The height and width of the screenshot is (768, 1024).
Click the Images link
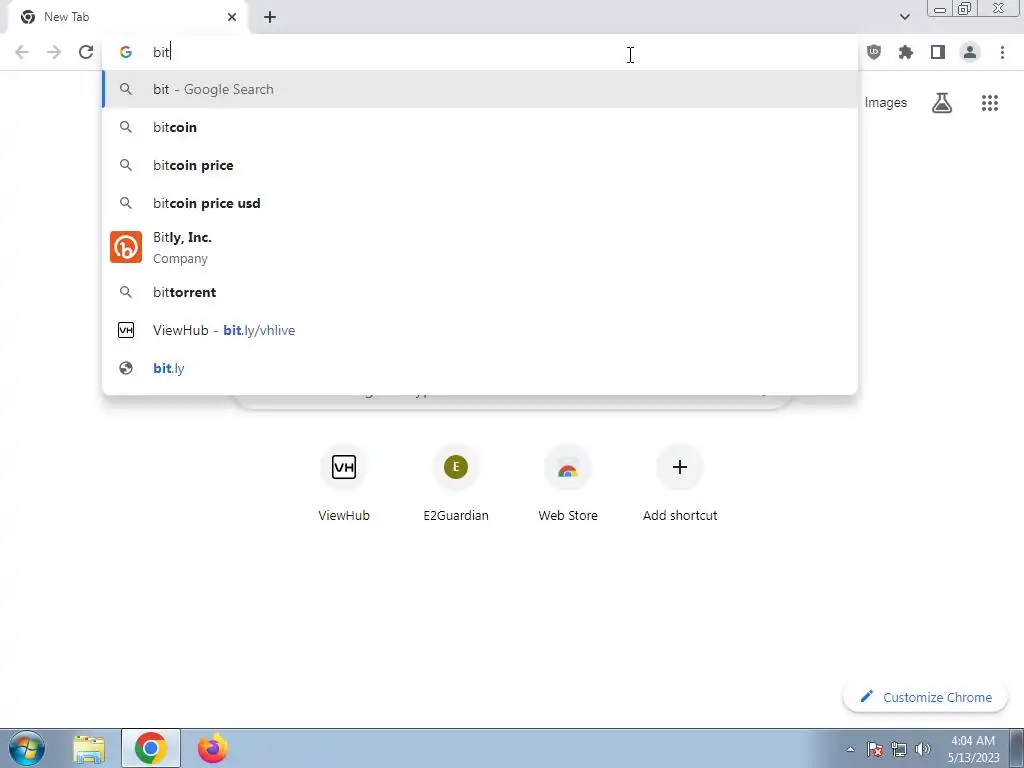886,103
